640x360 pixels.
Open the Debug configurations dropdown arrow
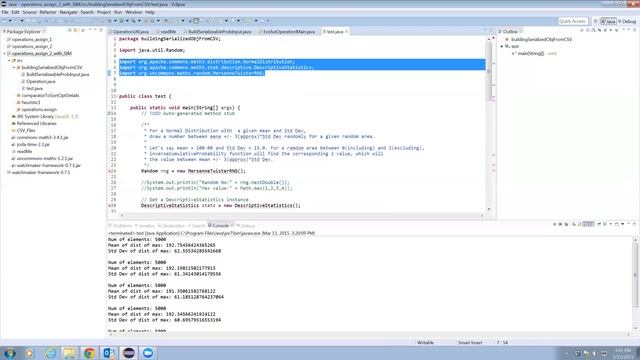point(115,21)
